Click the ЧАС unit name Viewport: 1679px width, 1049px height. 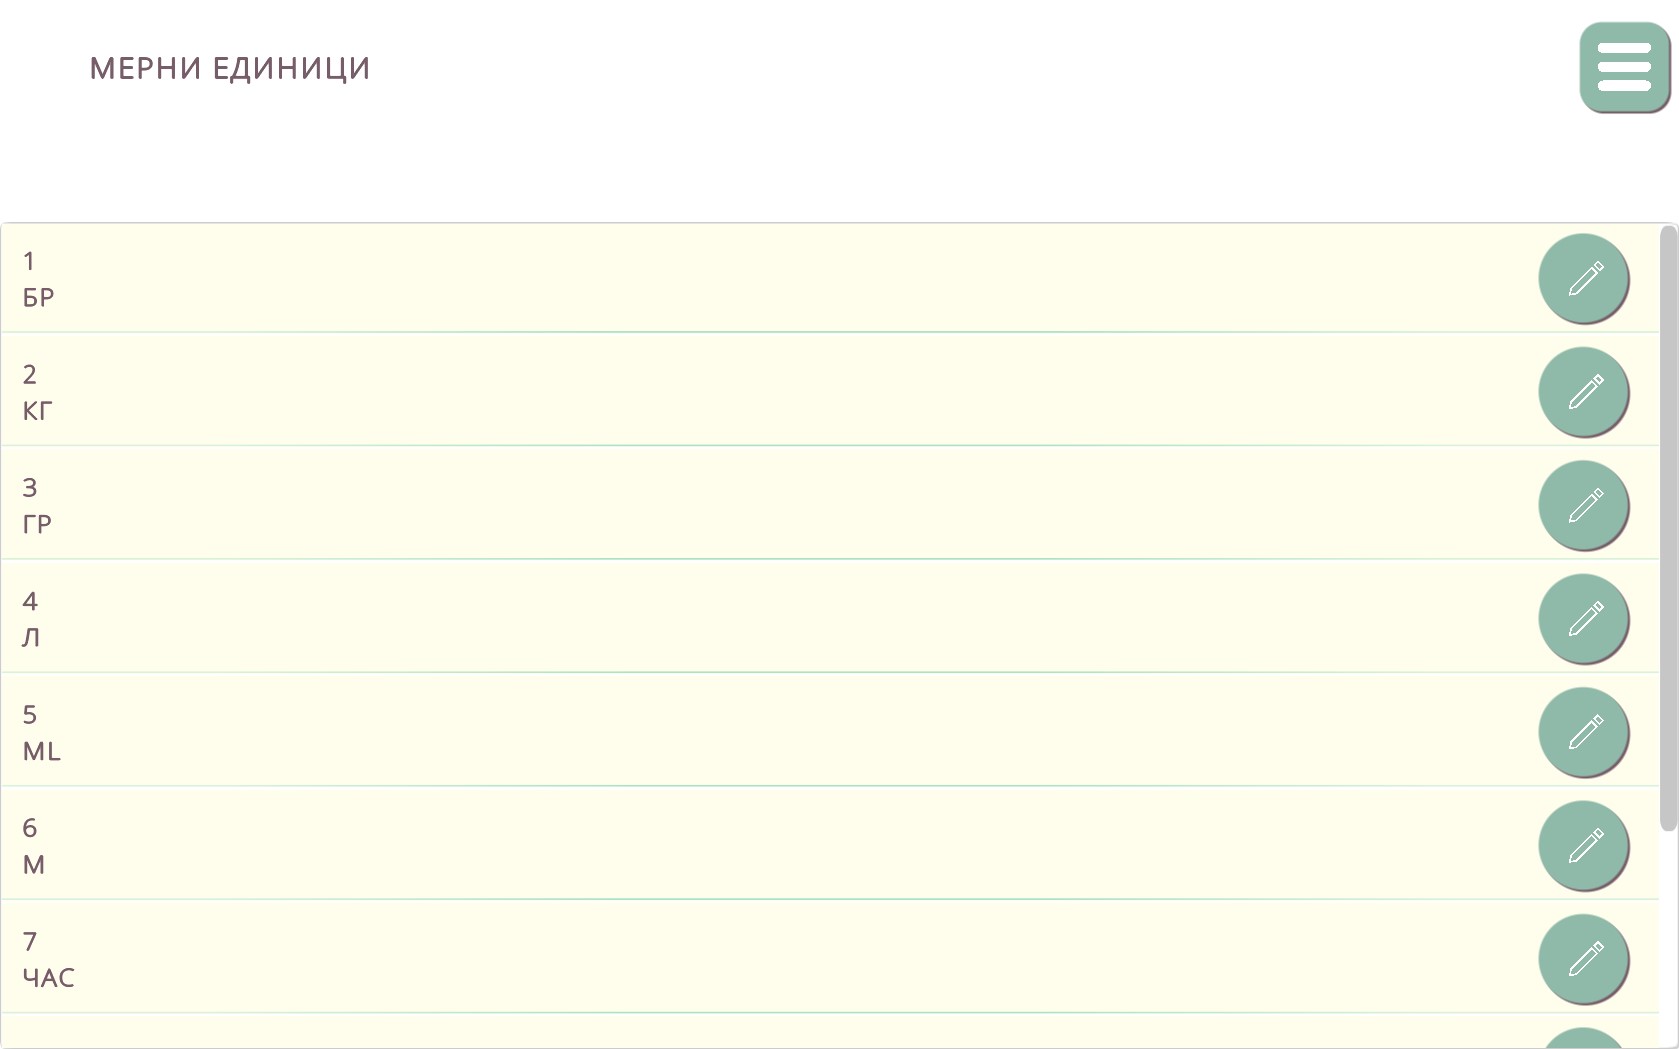coord(49,978)
